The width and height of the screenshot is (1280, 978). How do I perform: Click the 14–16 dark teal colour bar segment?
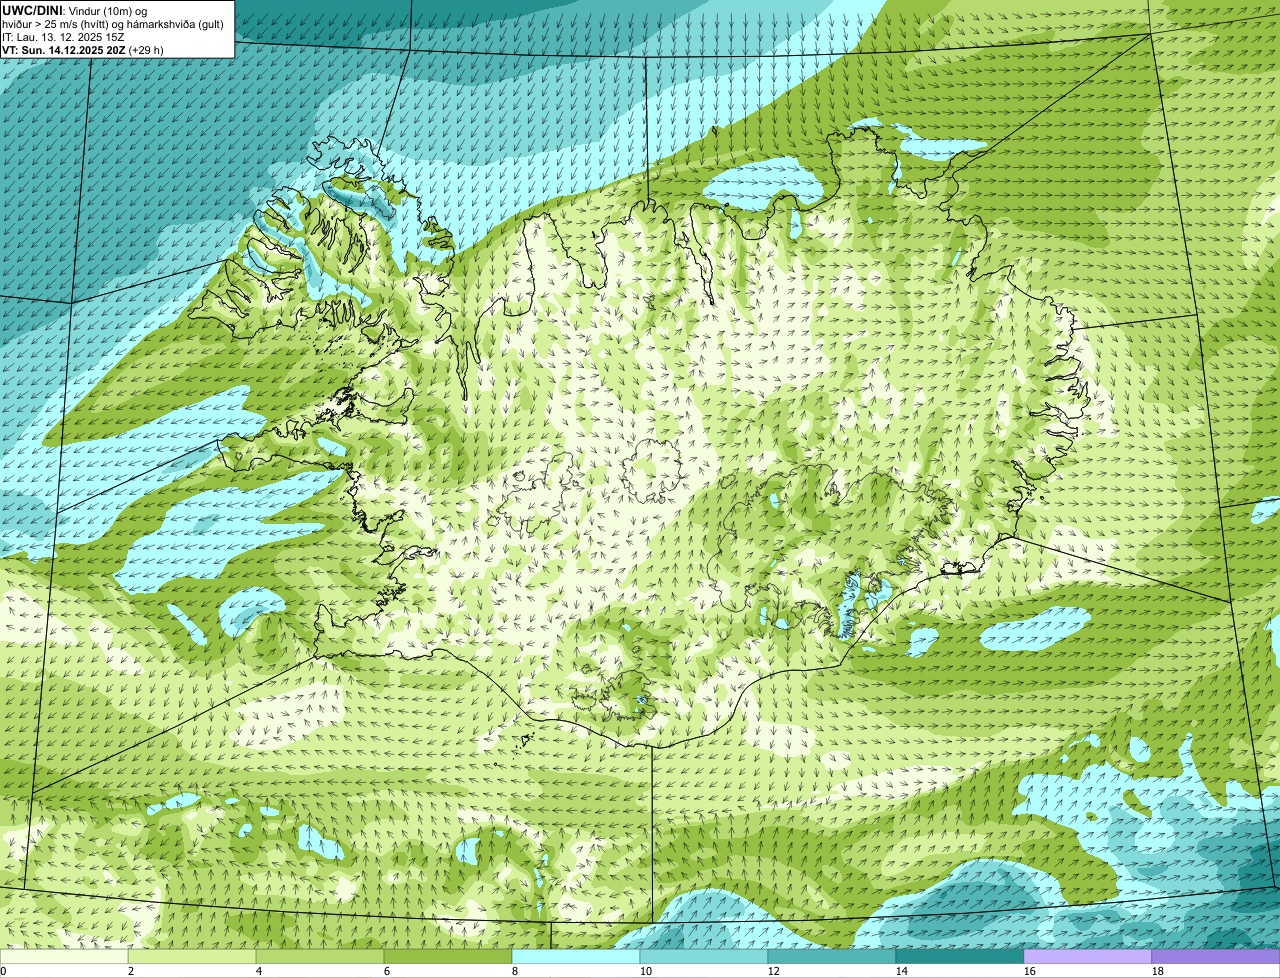960,956
